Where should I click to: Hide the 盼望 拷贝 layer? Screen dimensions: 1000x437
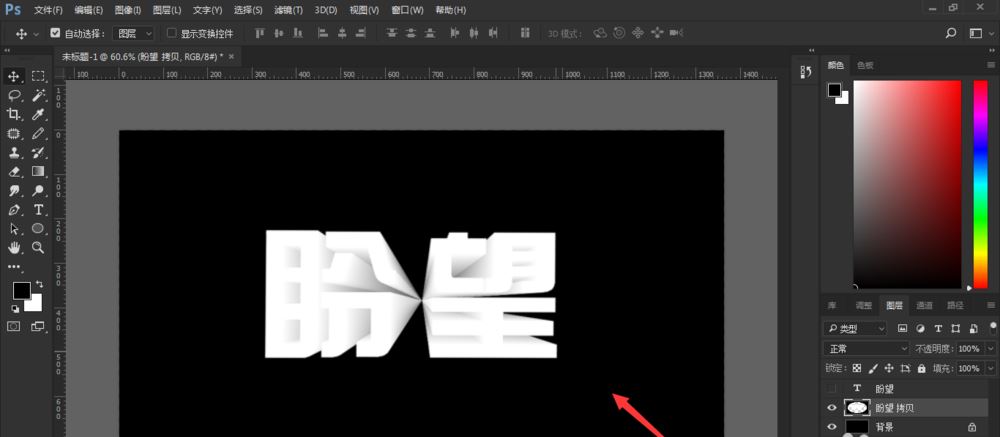(x=831, y=408)
